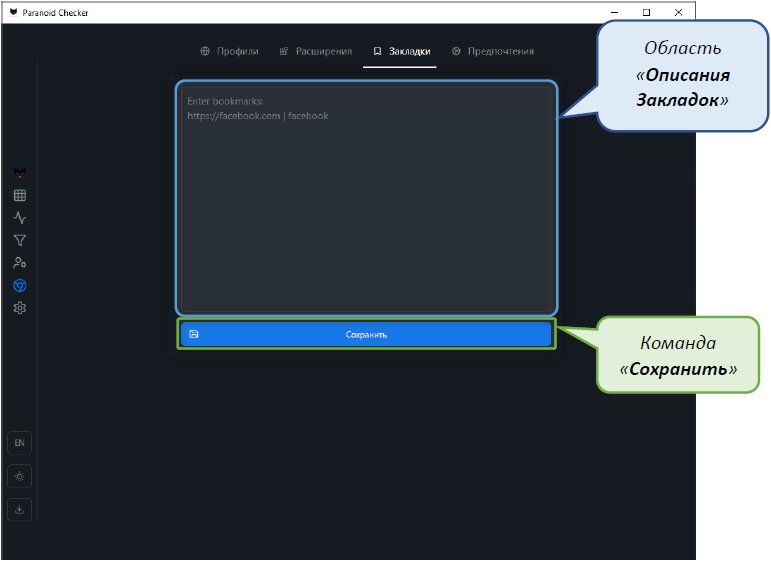Switch to the Расширения tab
The image size is (771, 562).
click(x=315, y=51)
